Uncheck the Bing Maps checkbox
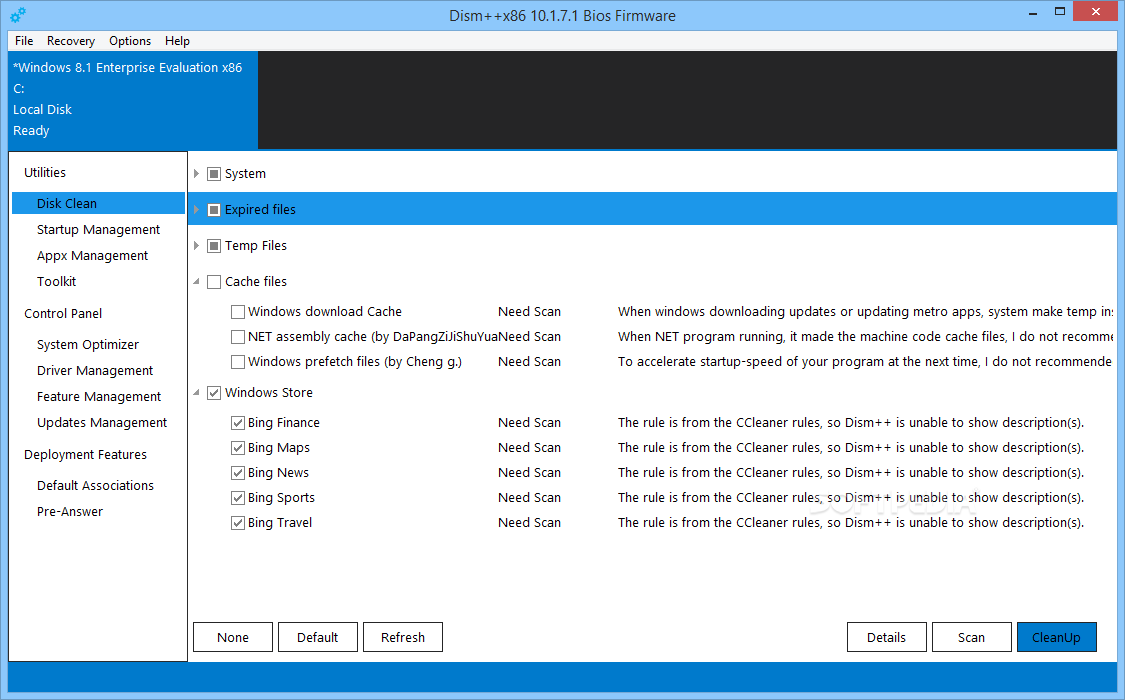Viewport: 1125px width, 700px height. point(238,448)
